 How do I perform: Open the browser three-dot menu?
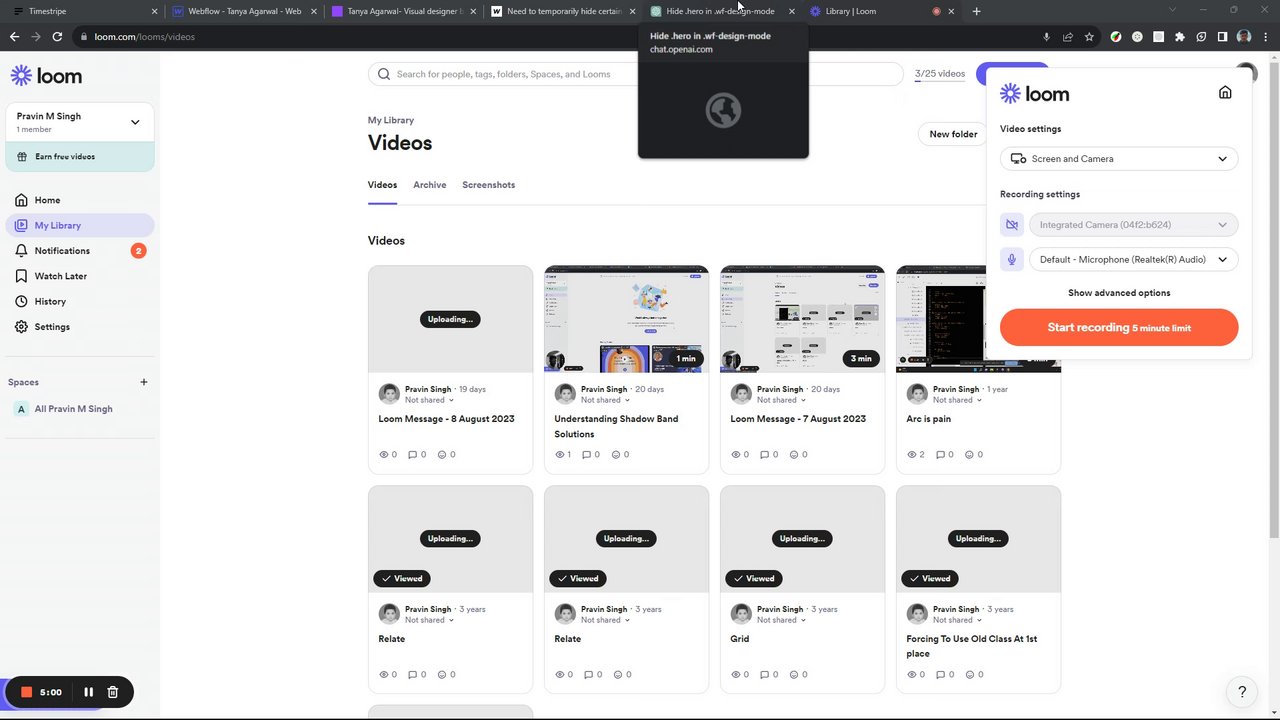click(x=1265, y=37)
